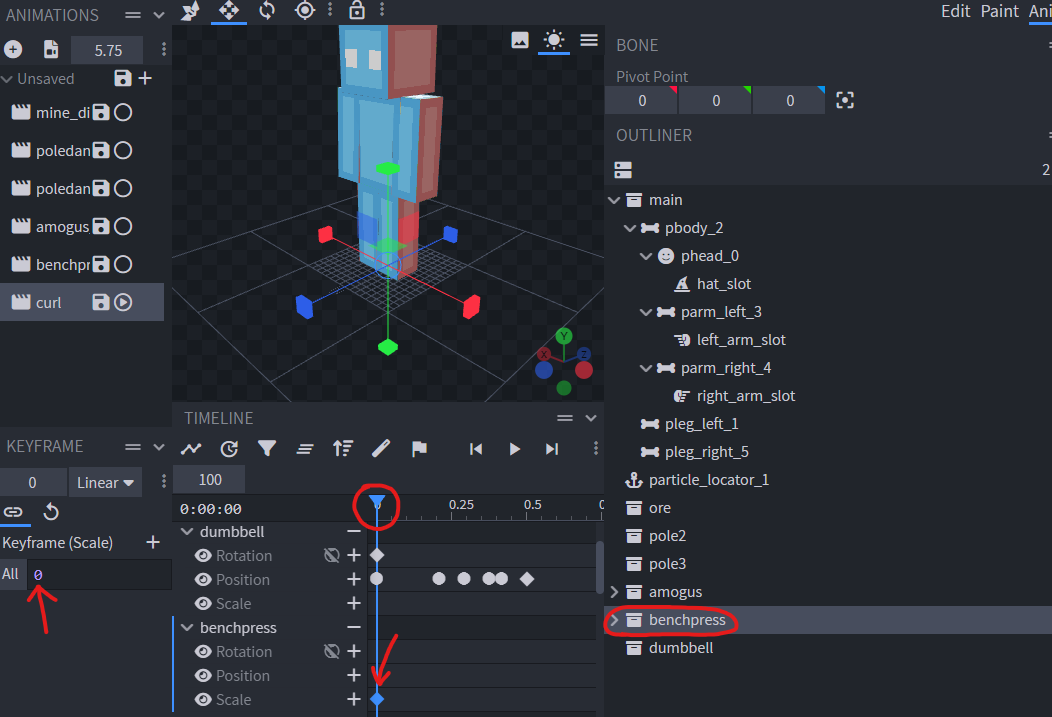
Task: Toggle graph editor in Timeline toolbar
Action: [x=191, y=449]
